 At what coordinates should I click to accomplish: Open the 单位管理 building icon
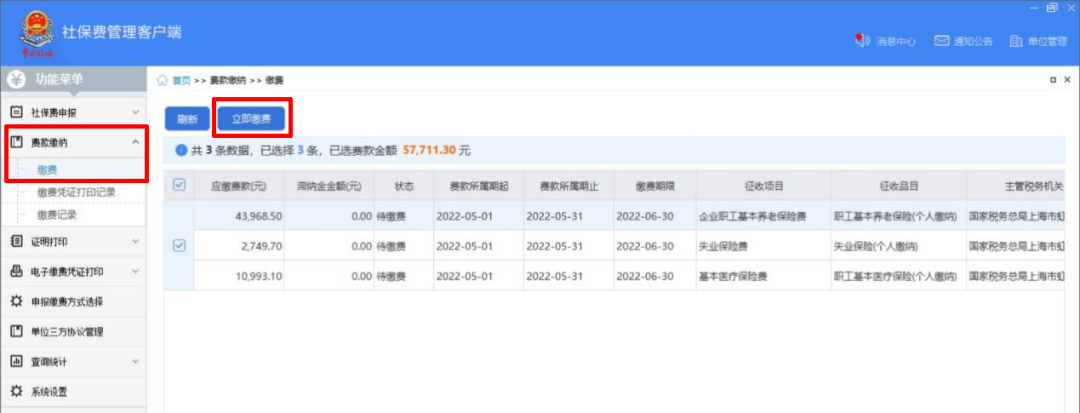pos(1016,41)
